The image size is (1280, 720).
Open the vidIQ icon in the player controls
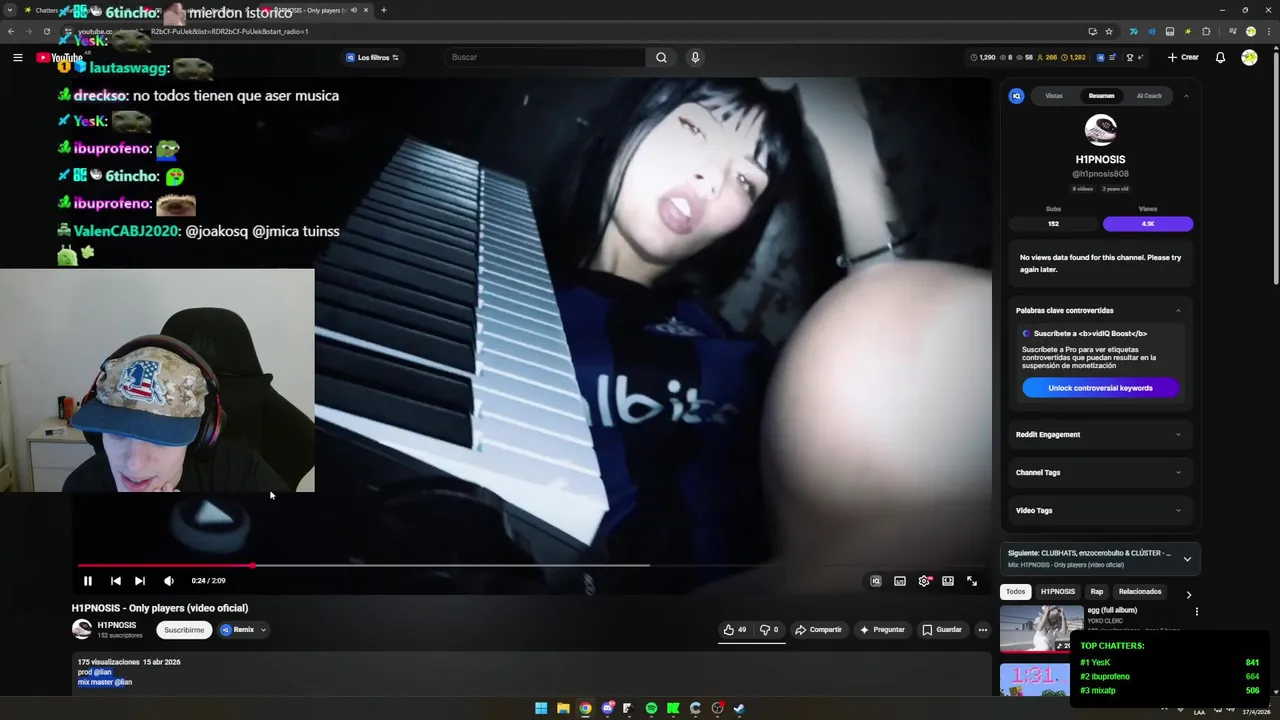pos(876,581)
